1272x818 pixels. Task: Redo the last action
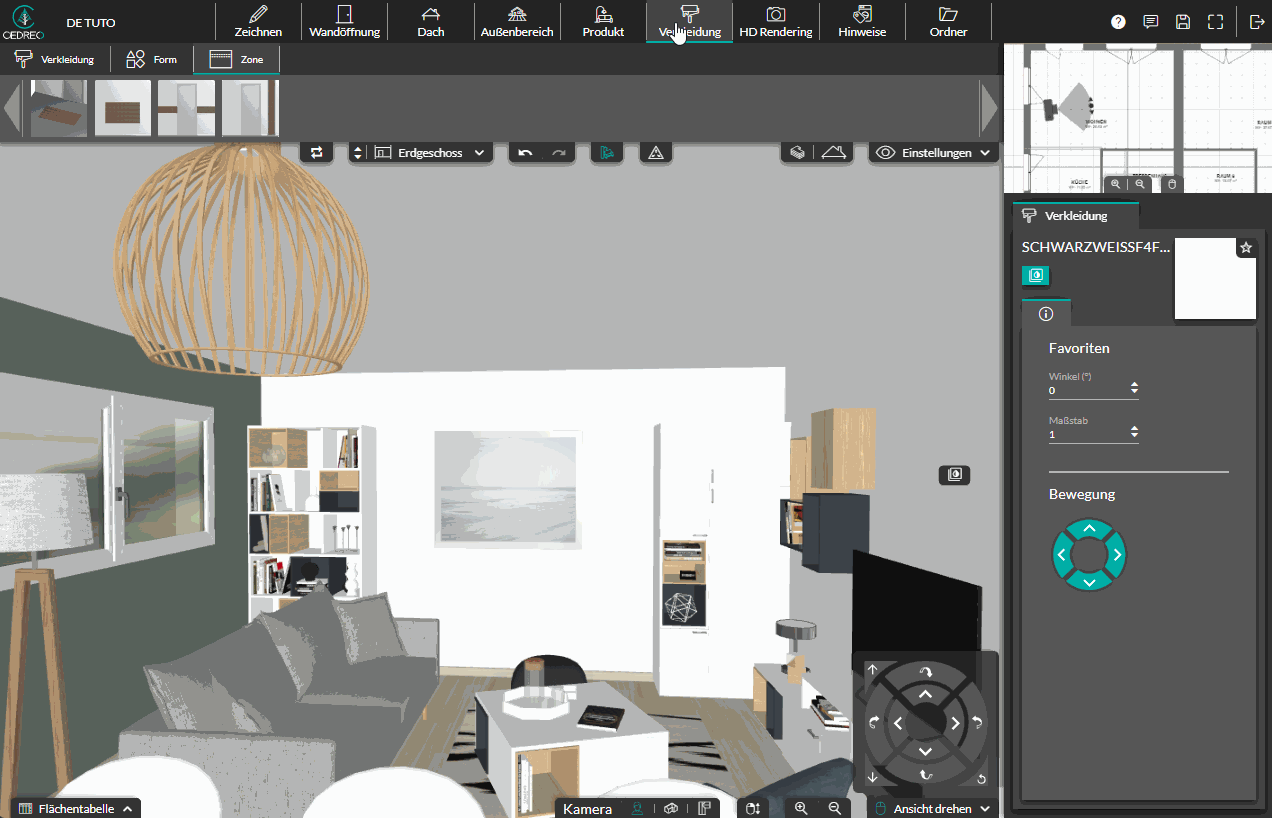[559, 153]
